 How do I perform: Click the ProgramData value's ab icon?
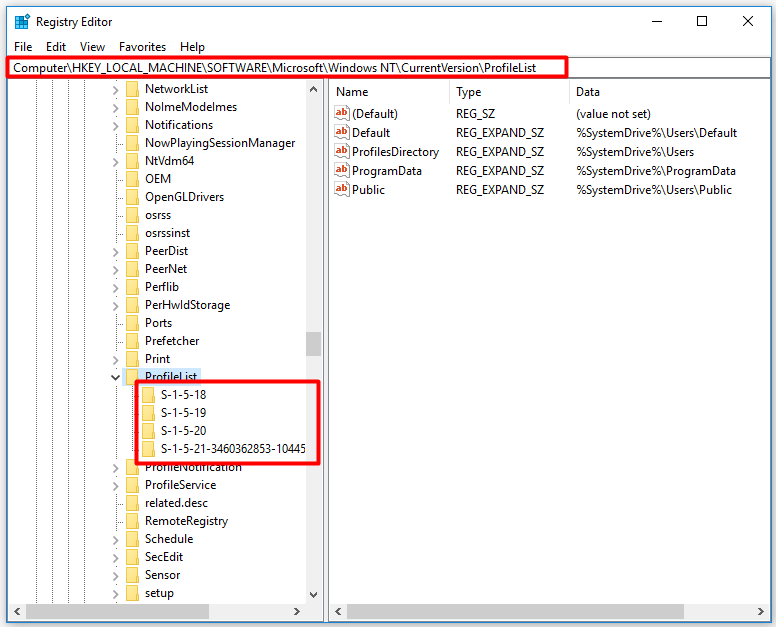tap(341, 170)
